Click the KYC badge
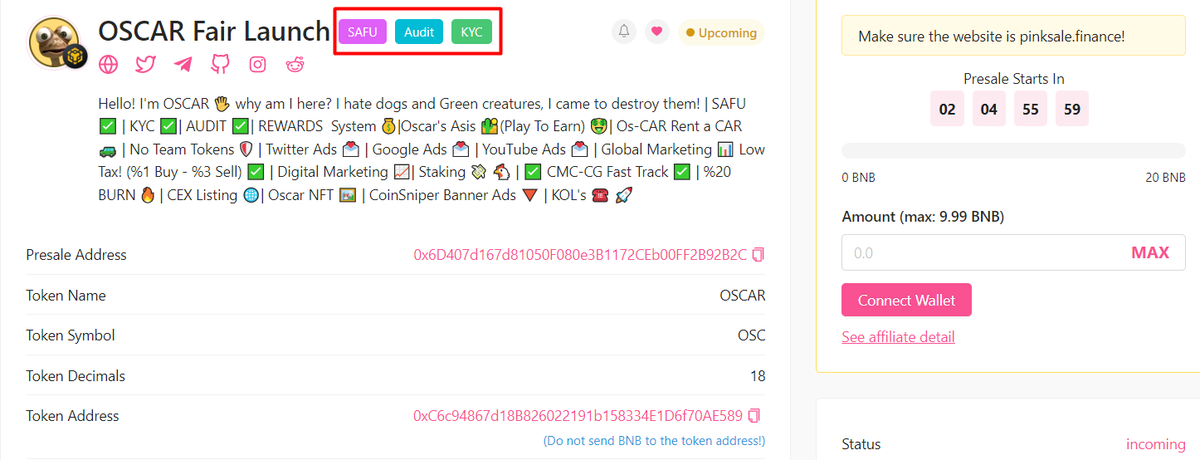The image size is (1200, 460). (472, 32)
